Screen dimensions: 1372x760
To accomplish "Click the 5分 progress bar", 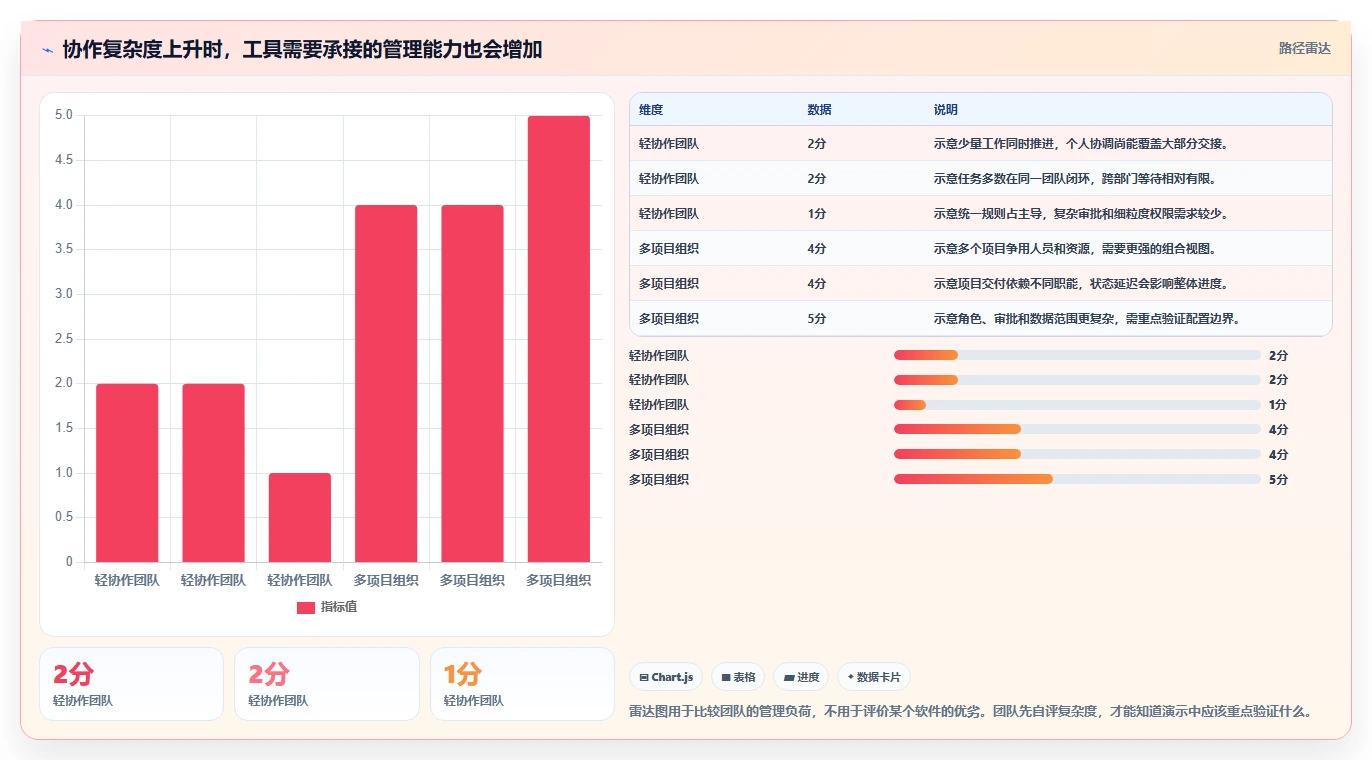I will point(1077,479).
